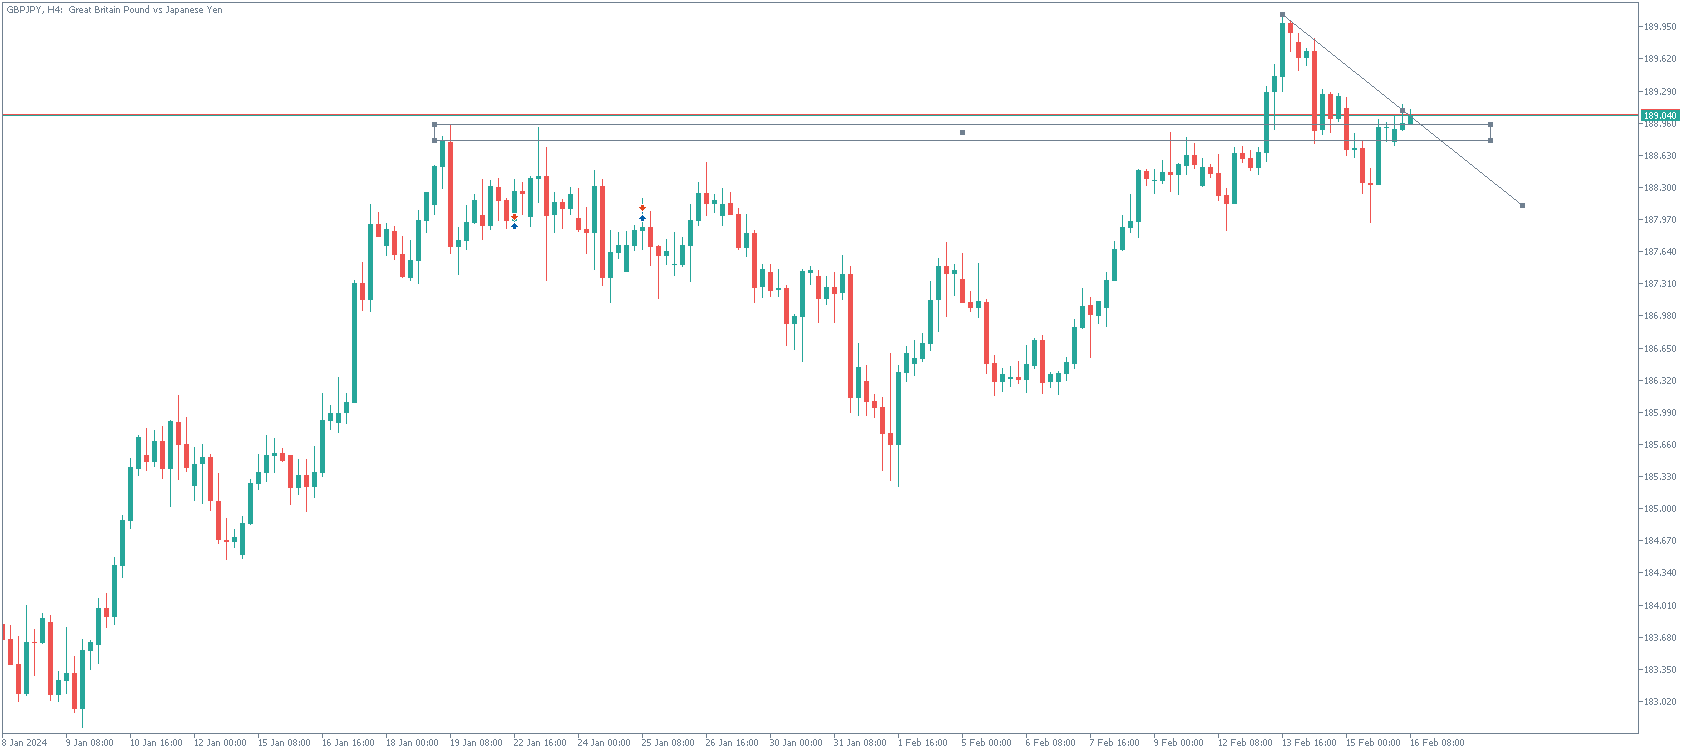Click the GBPJPY, H4 chart title text
1691x754 pixels.
(115, 10)
